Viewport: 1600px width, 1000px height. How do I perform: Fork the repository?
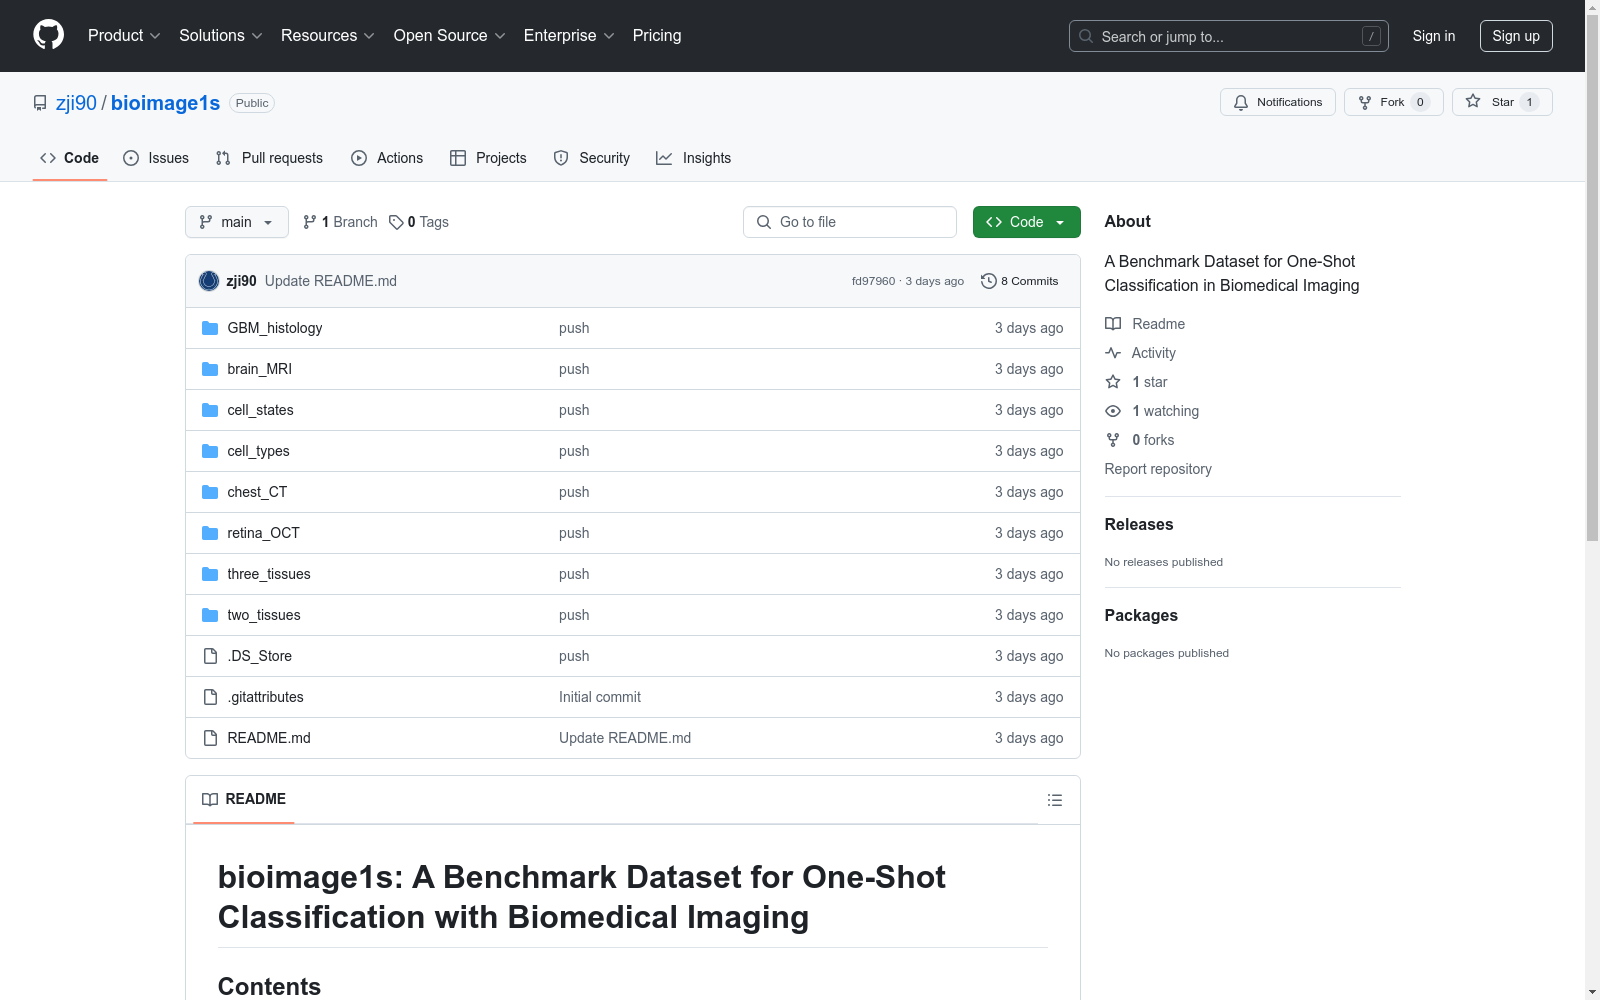click(x=1393, y=102)
